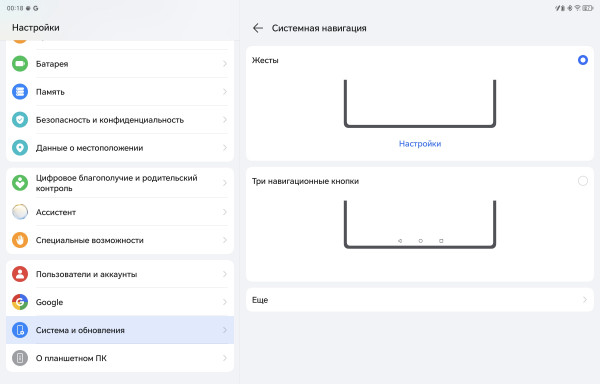Click the blue Настройки link under gestures
Image resolution: width=600 pixels, height=384 pixels.
pyautogui.click(x=420, y=144)
